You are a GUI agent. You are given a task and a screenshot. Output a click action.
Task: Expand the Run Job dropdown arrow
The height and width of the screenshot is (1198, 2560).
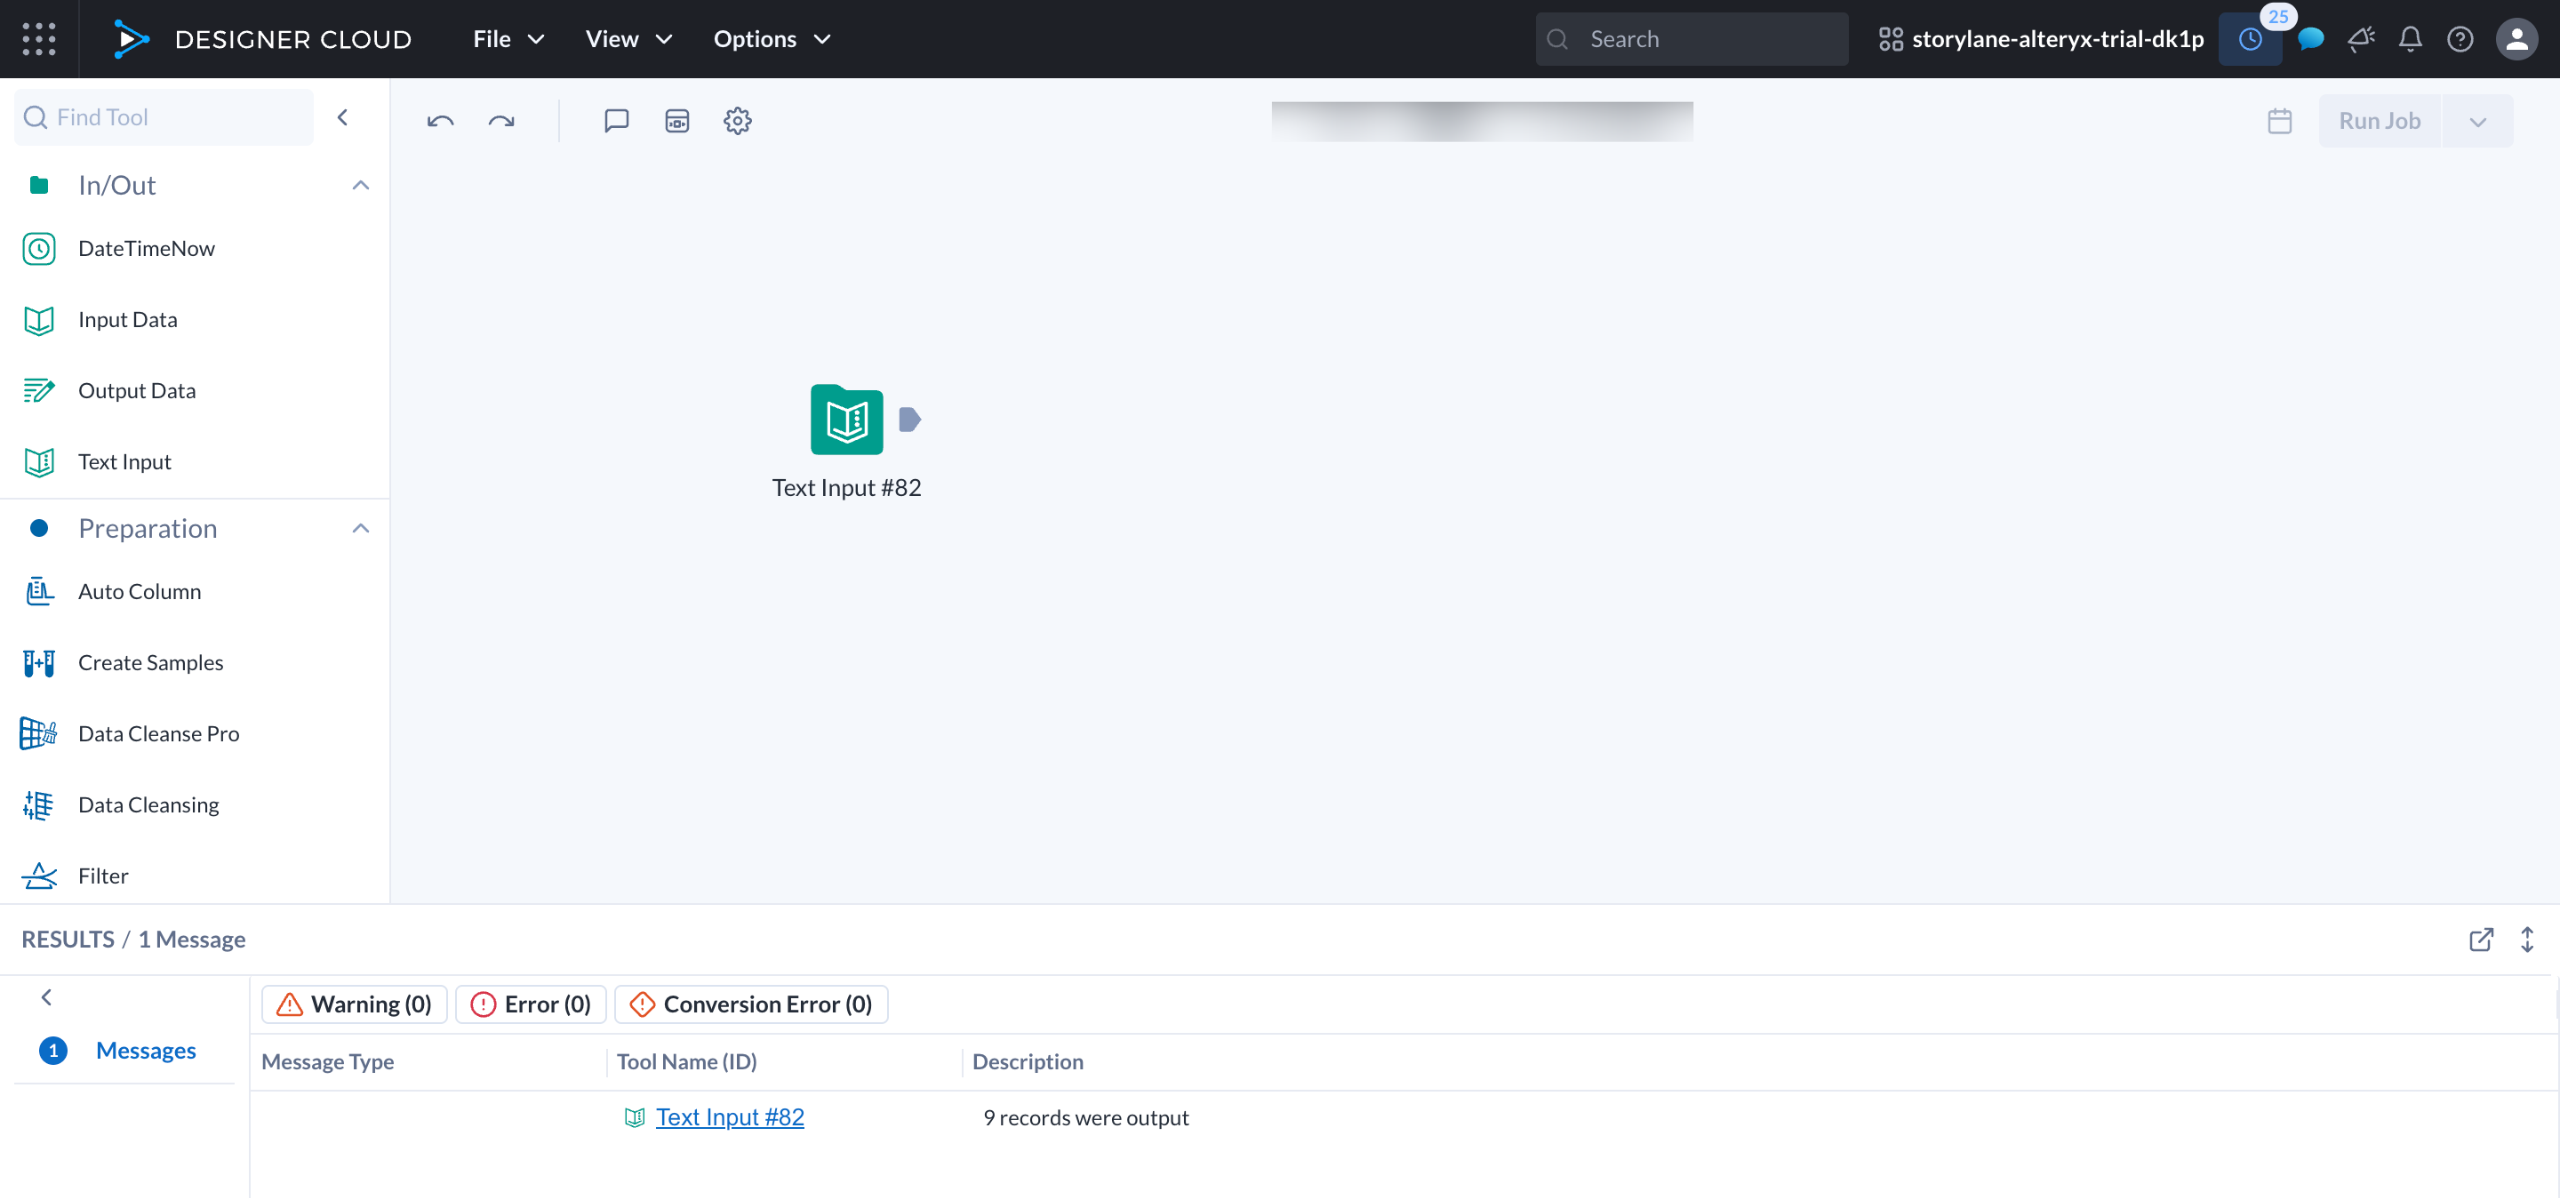2477,121
